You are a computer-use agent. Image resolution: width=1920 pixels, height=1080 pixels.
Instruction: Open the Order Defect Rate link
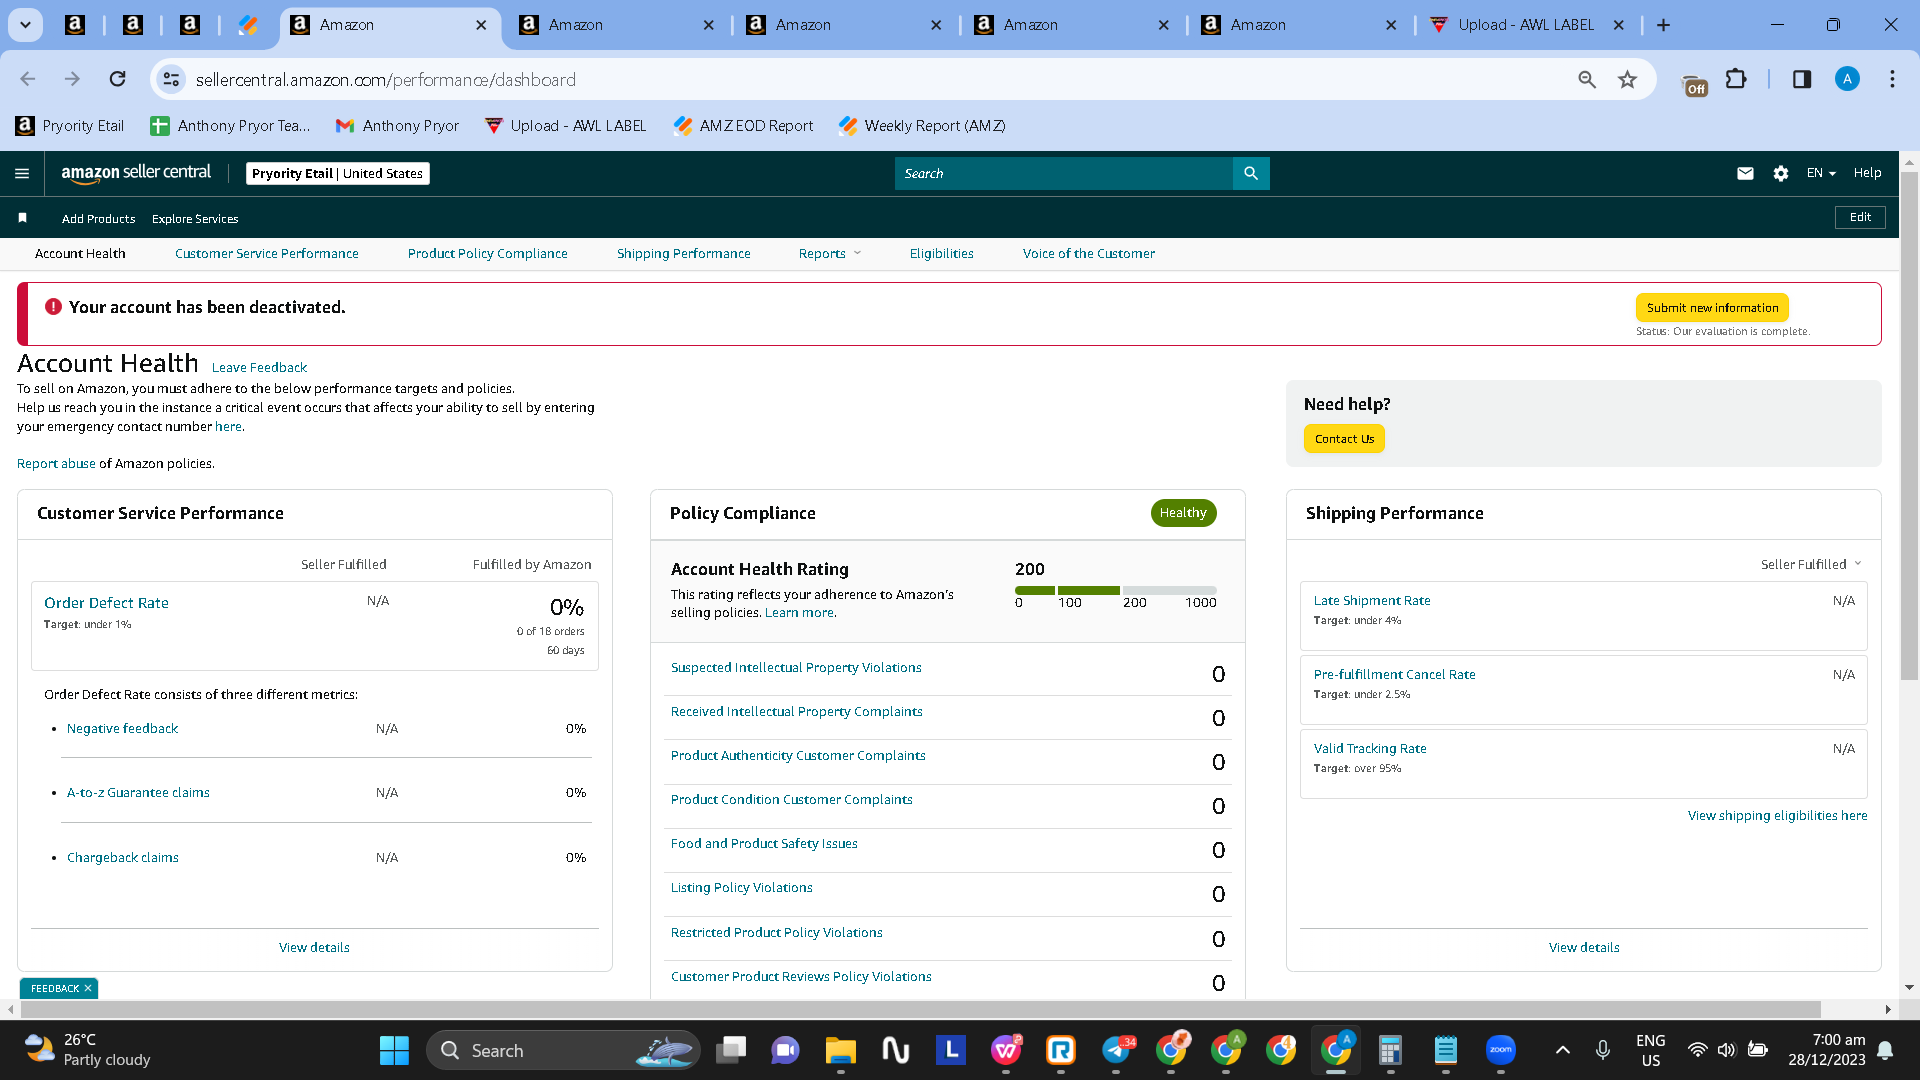(106, 603)
